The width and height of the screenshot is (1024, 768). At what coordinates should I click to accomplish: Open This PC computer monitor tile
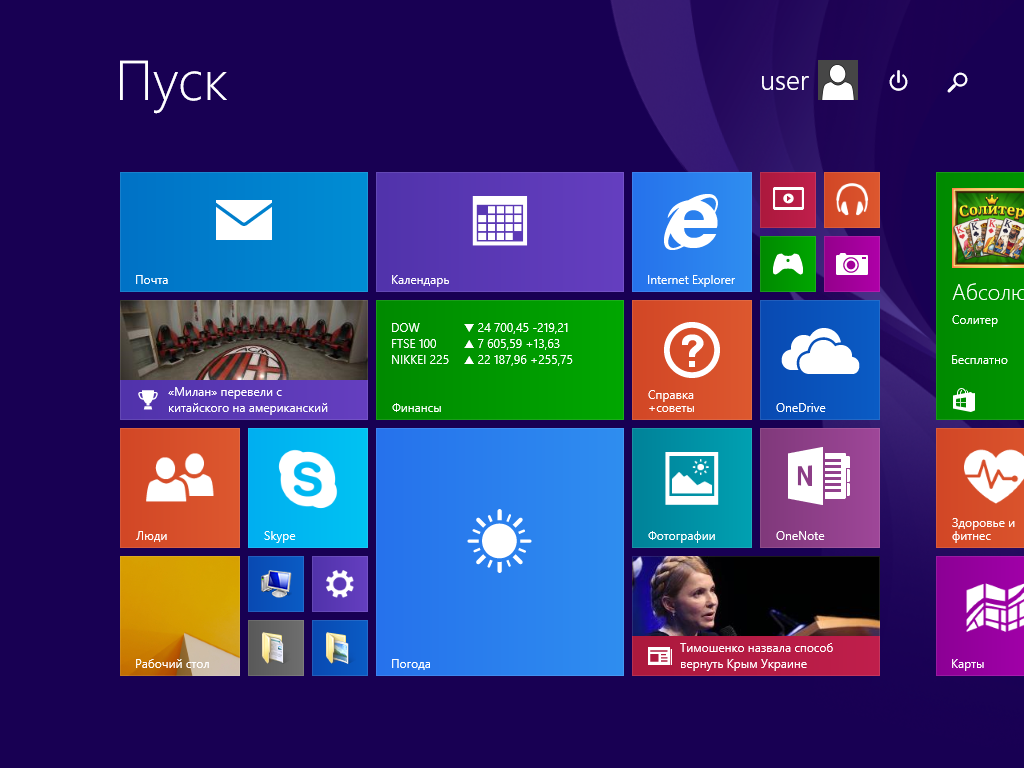276,584
